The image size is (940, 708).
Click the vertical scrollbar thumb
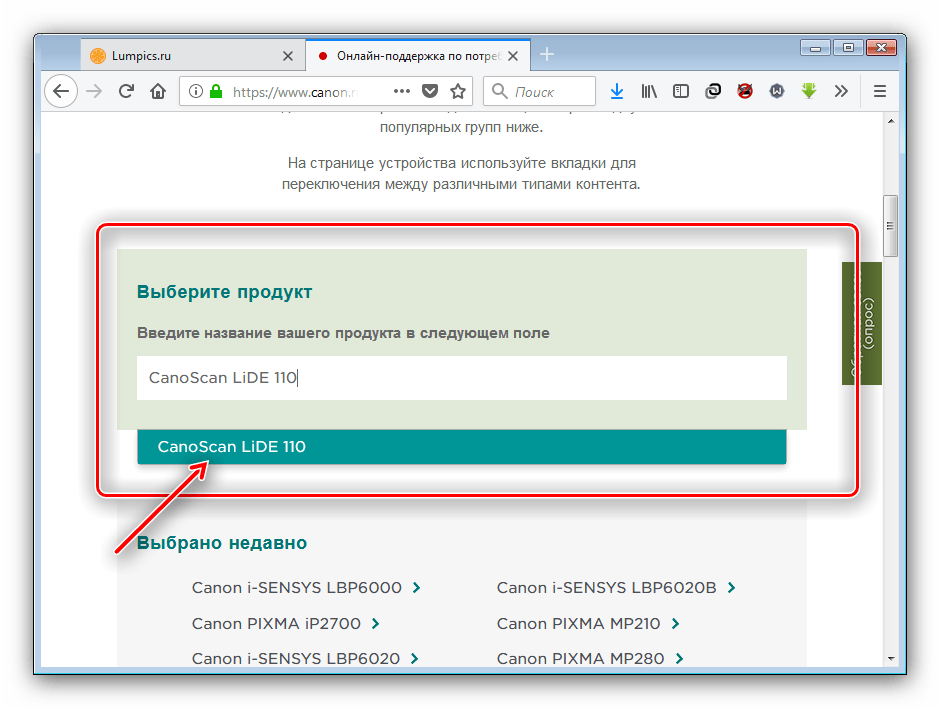891,226
